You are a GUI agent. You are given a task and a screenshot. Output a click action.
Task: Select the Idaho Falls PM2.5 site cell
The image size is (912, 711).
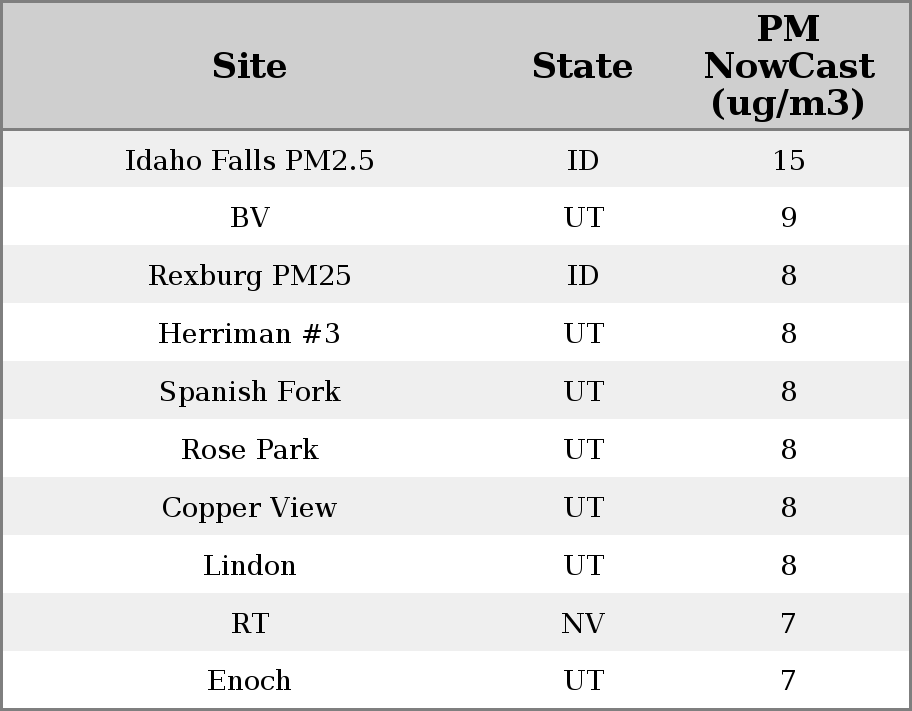[x=249, y=160]
